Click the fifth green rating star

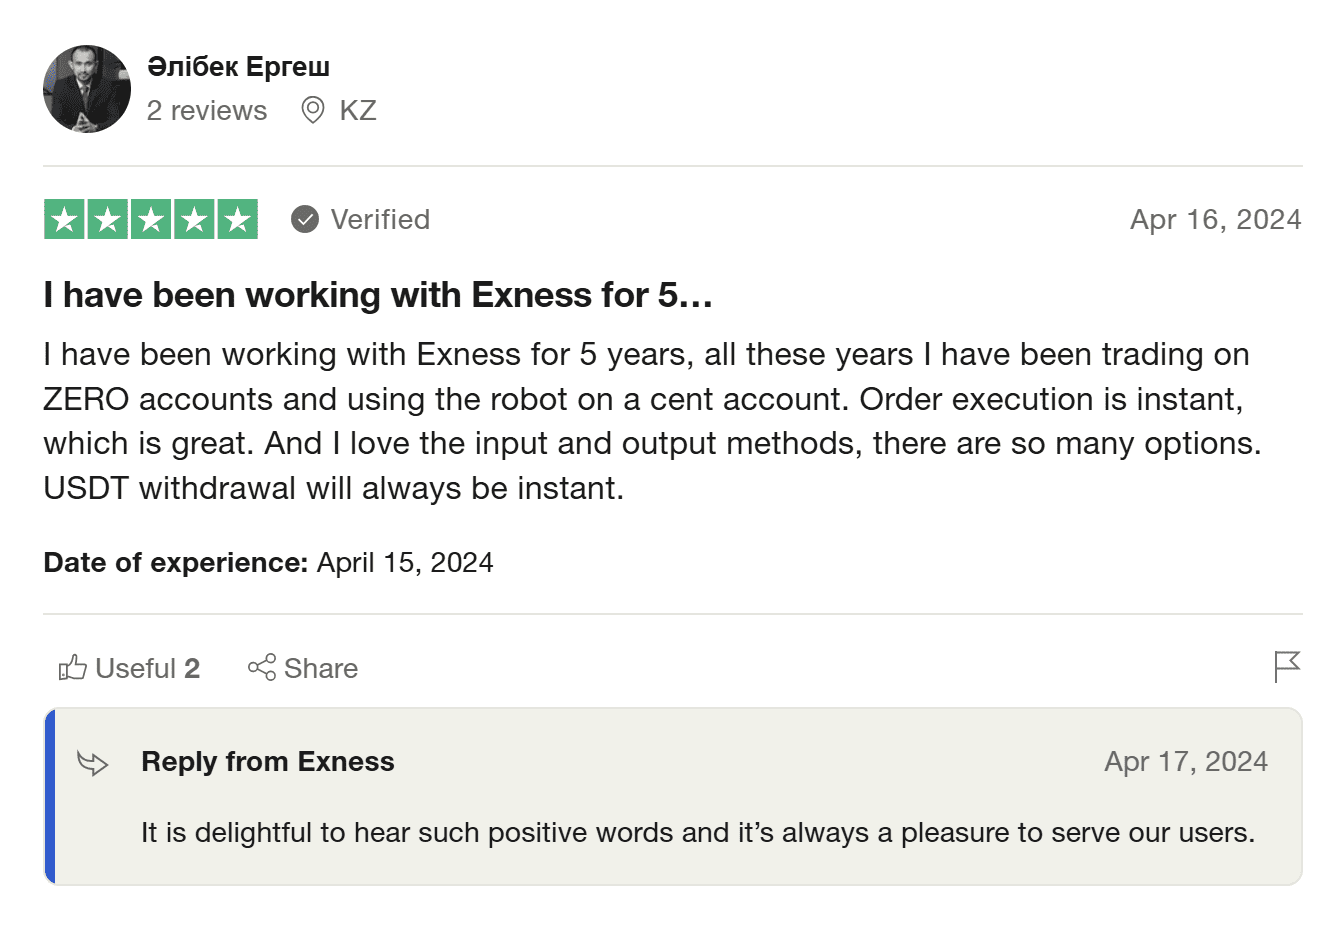(237, 220)
